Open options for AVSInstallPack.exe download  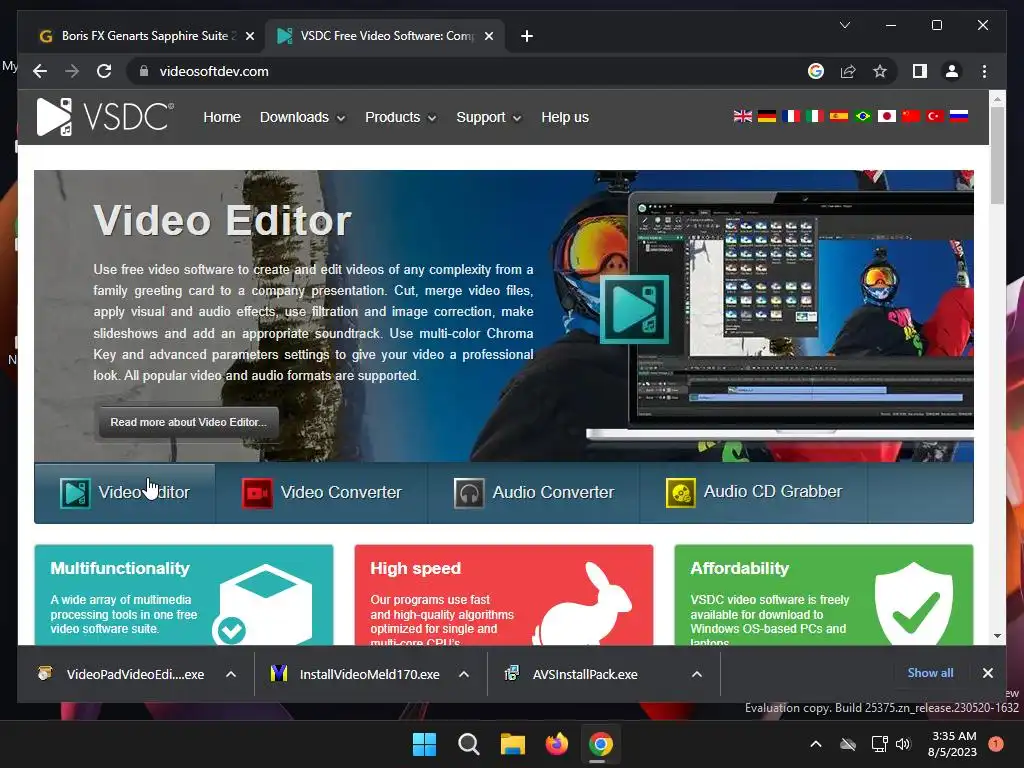[697, 674]
